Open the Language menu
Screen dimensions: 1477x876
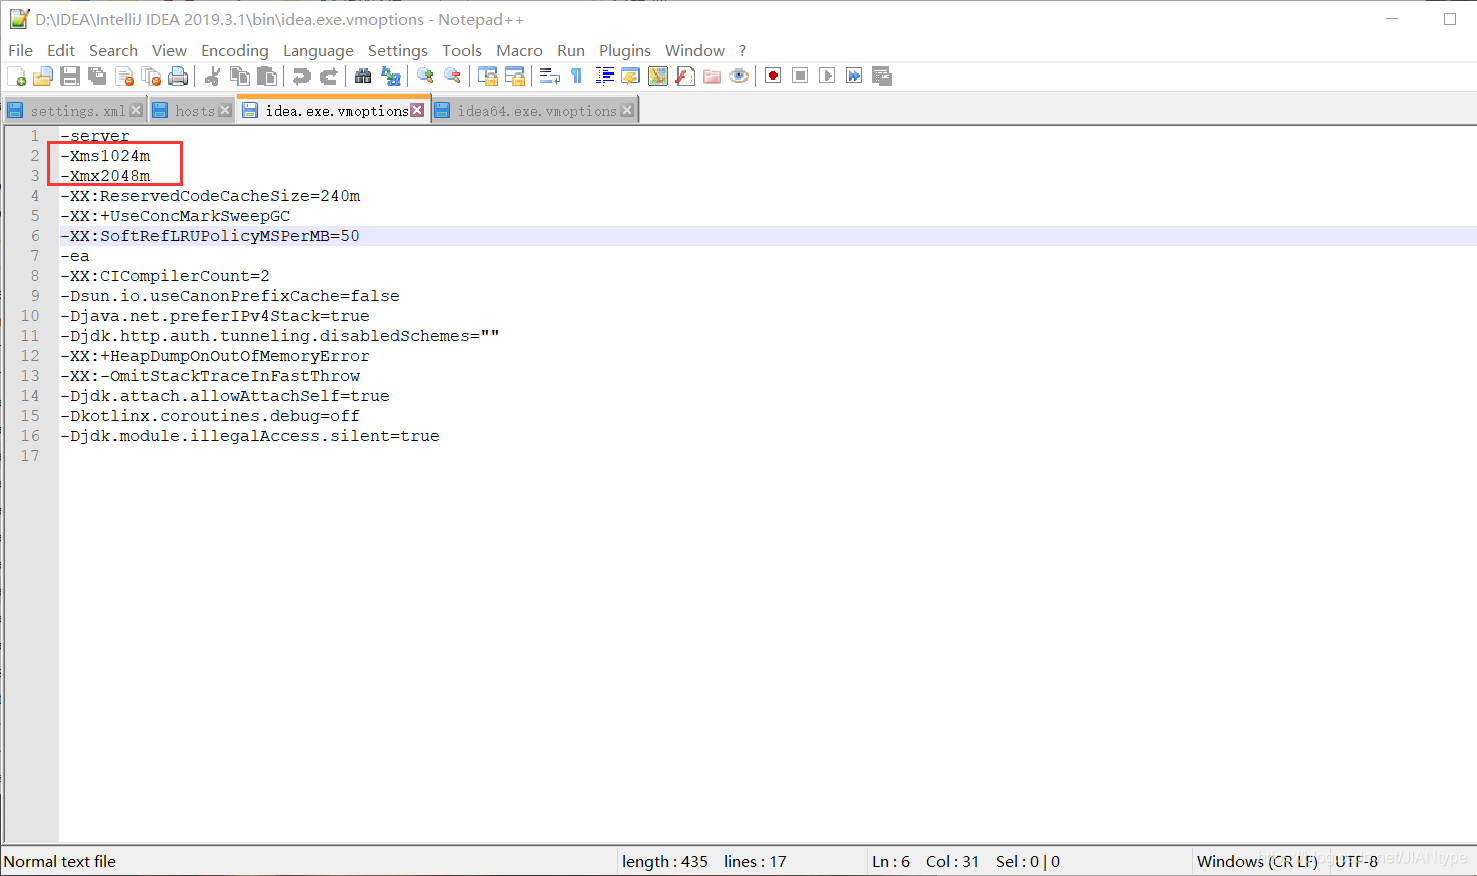[318, 50]
